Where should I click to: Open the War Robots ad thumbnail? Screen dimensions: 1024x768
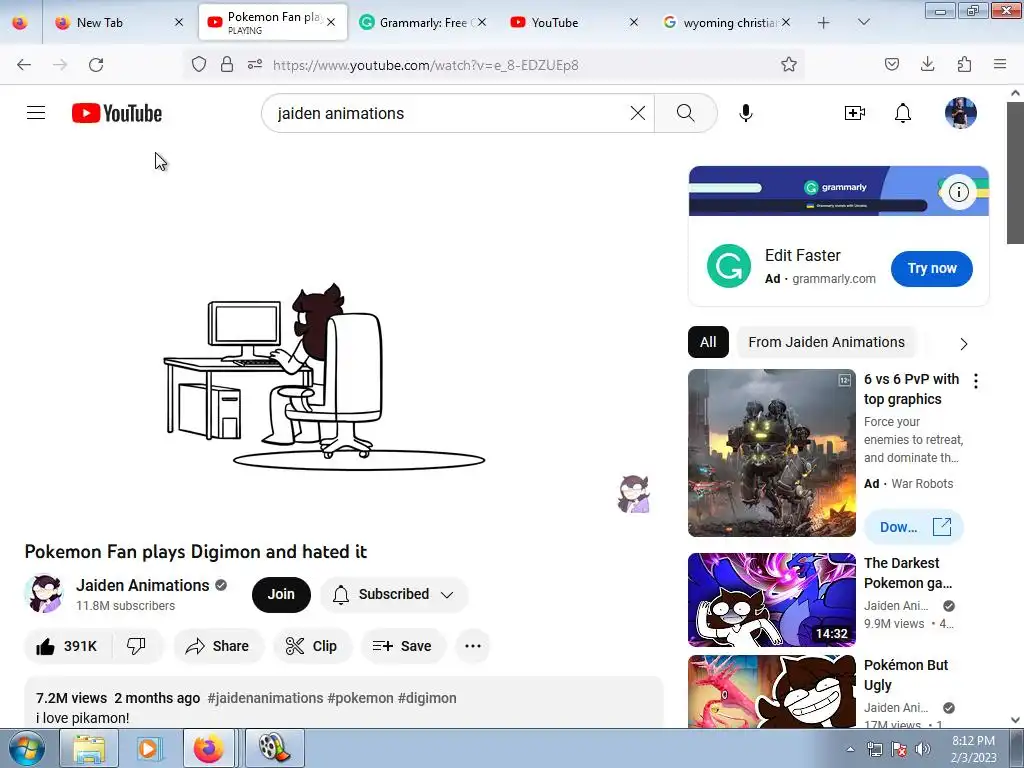click(x=771, y=453)
